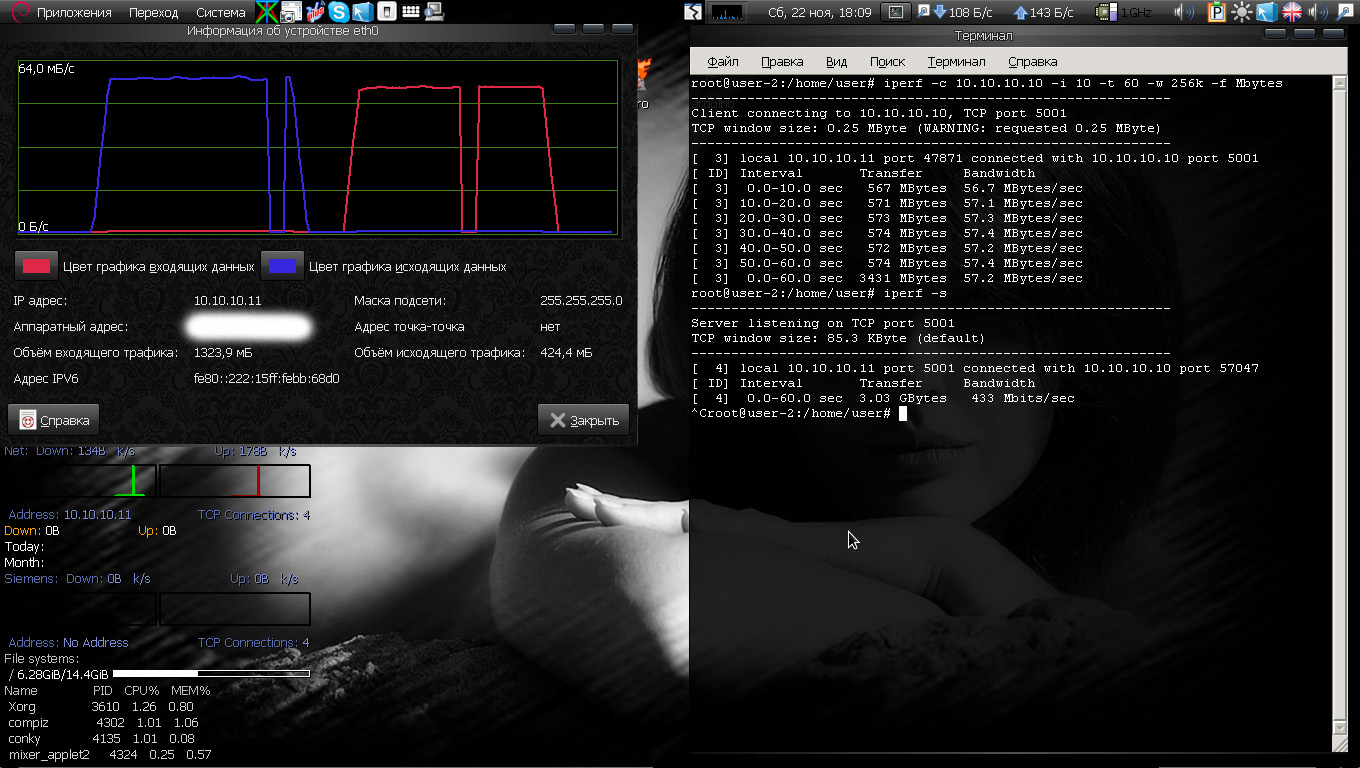Open the Система menu in top panel
Image resolution: width=1360 pixels, height=768 pixels.
tap(220, 12)
